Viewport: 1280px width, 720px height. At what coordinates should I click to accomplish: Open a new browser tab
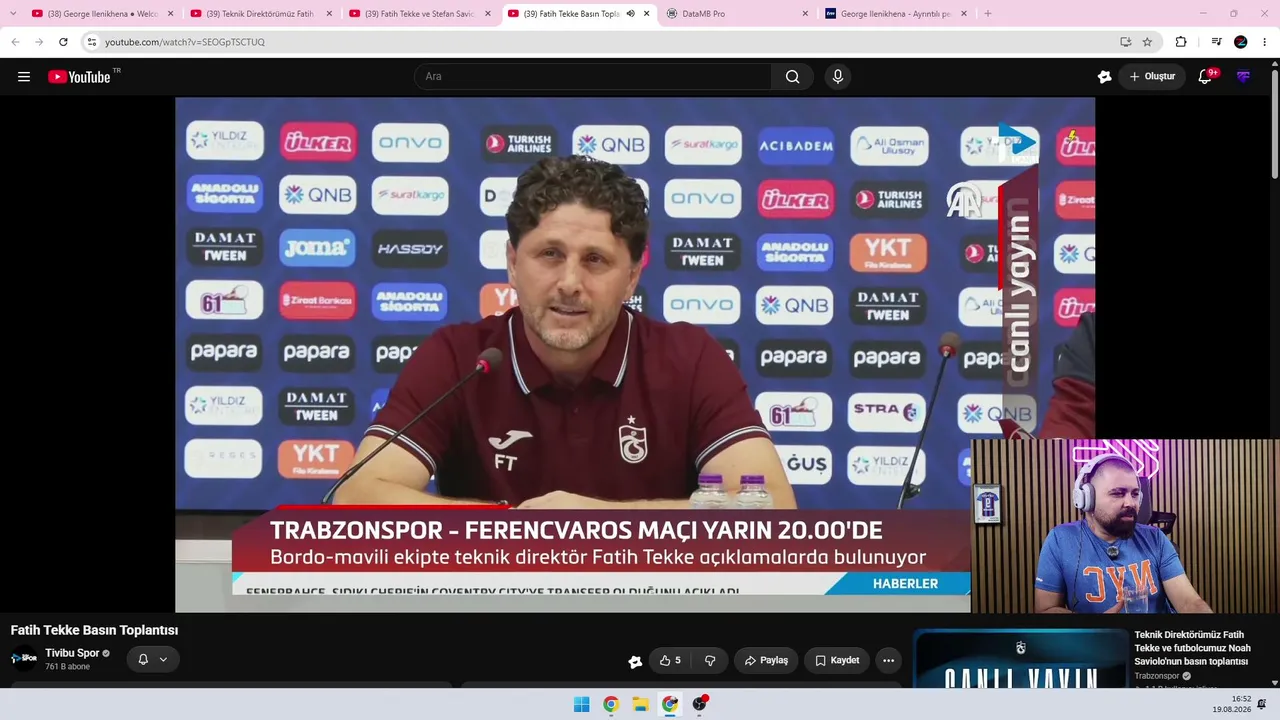pos(987,14)
